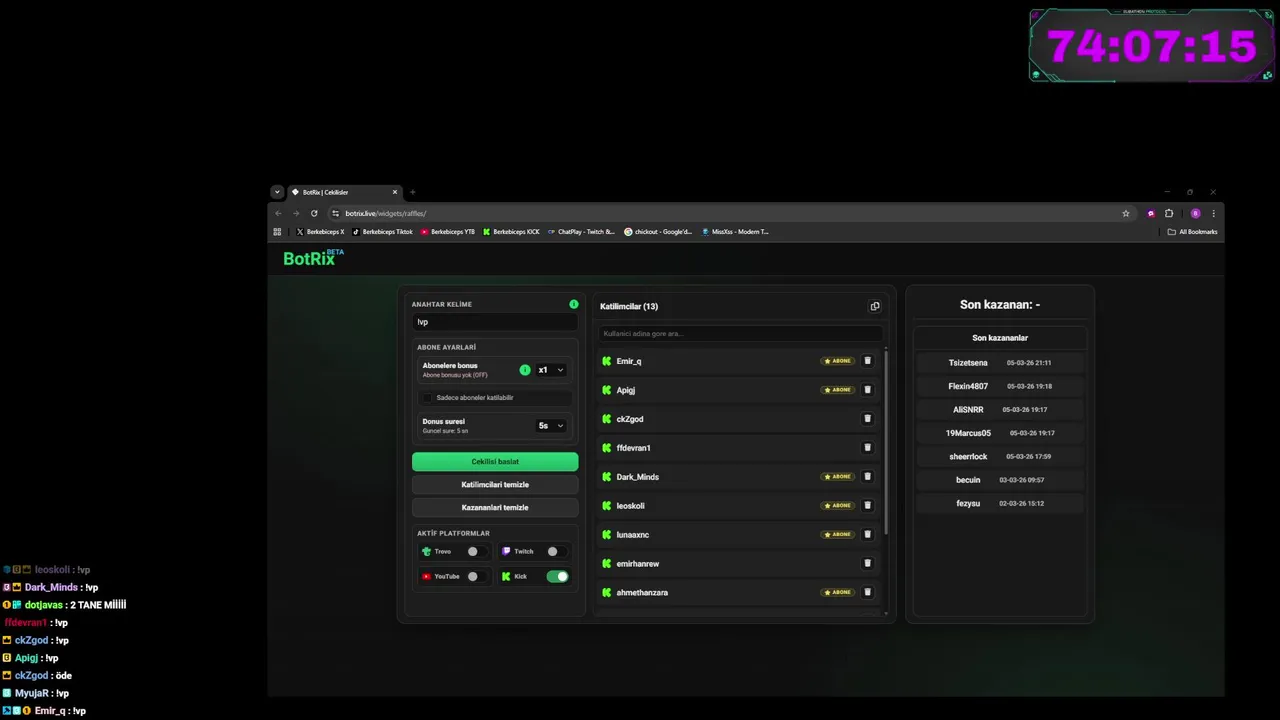This screenshot has height=720, width=1280.
Task: Click Kazananlari temizle button
Action: pos(495,507)
